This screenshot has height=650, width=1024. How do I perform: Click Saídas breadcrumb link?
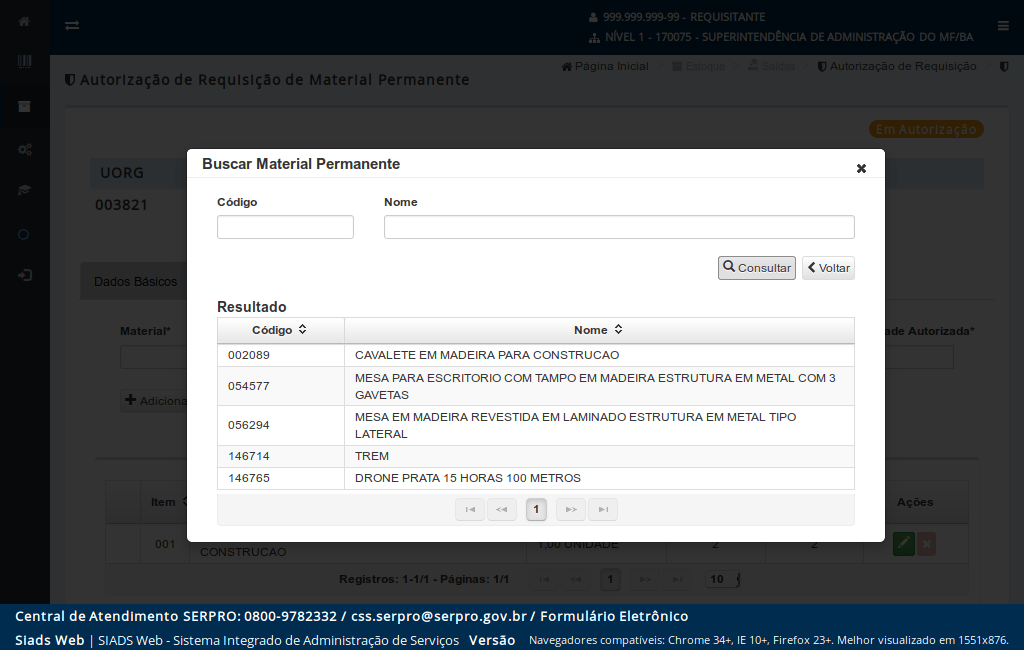coord(772,66)
